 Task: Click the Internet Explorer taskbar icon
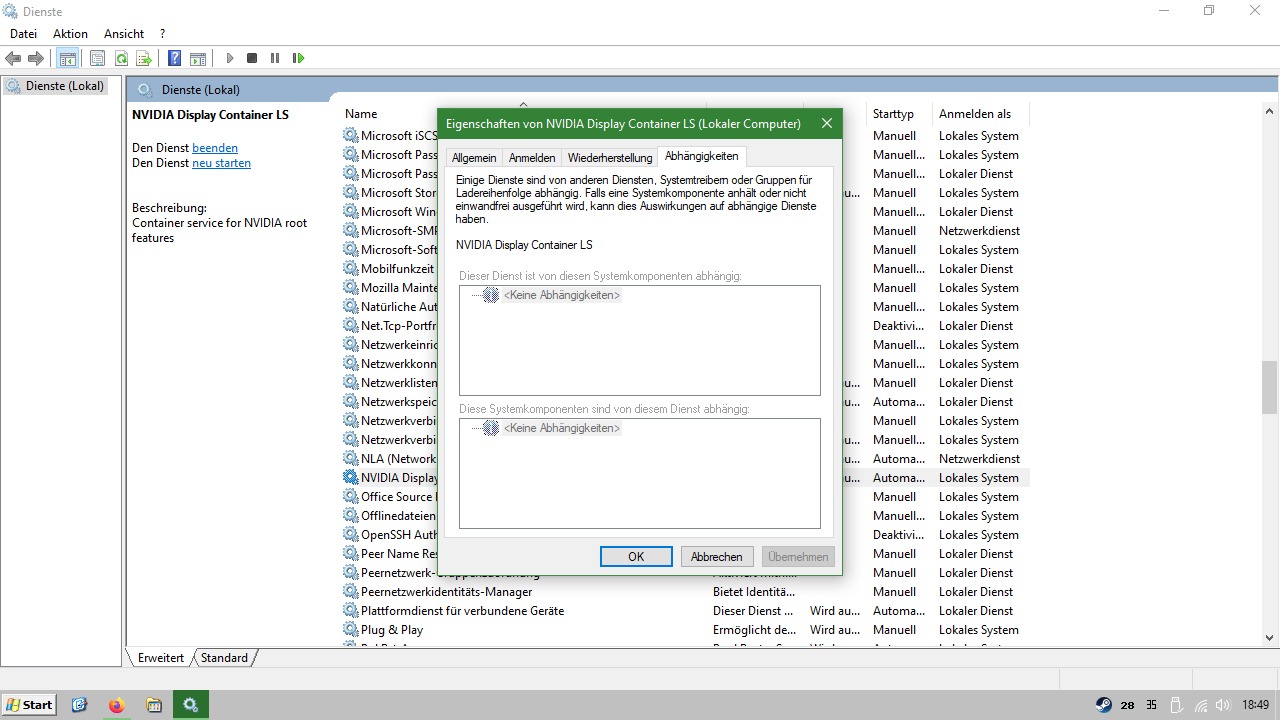[80, 705]
